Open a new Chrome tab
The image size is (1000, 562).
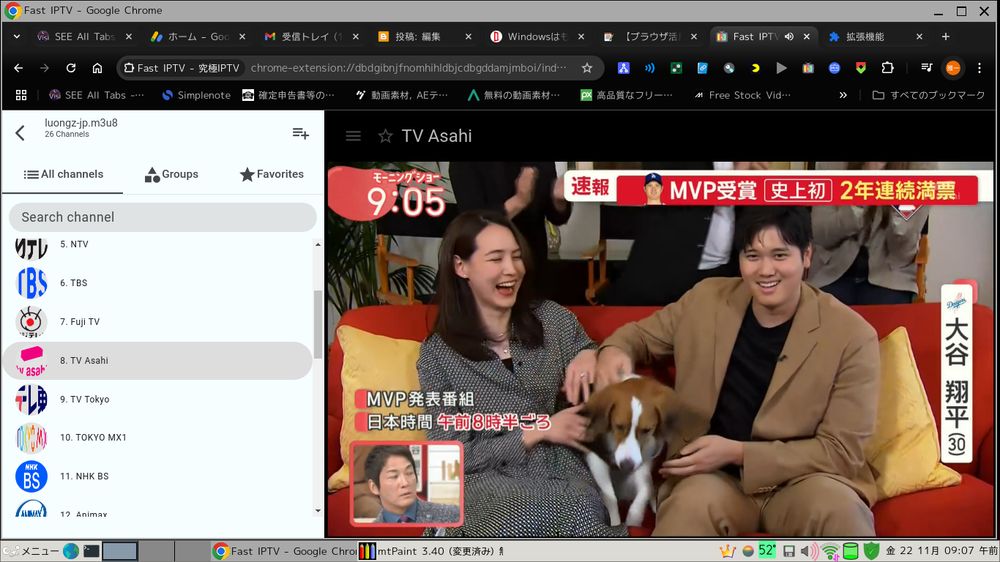(x=946, y=36)
